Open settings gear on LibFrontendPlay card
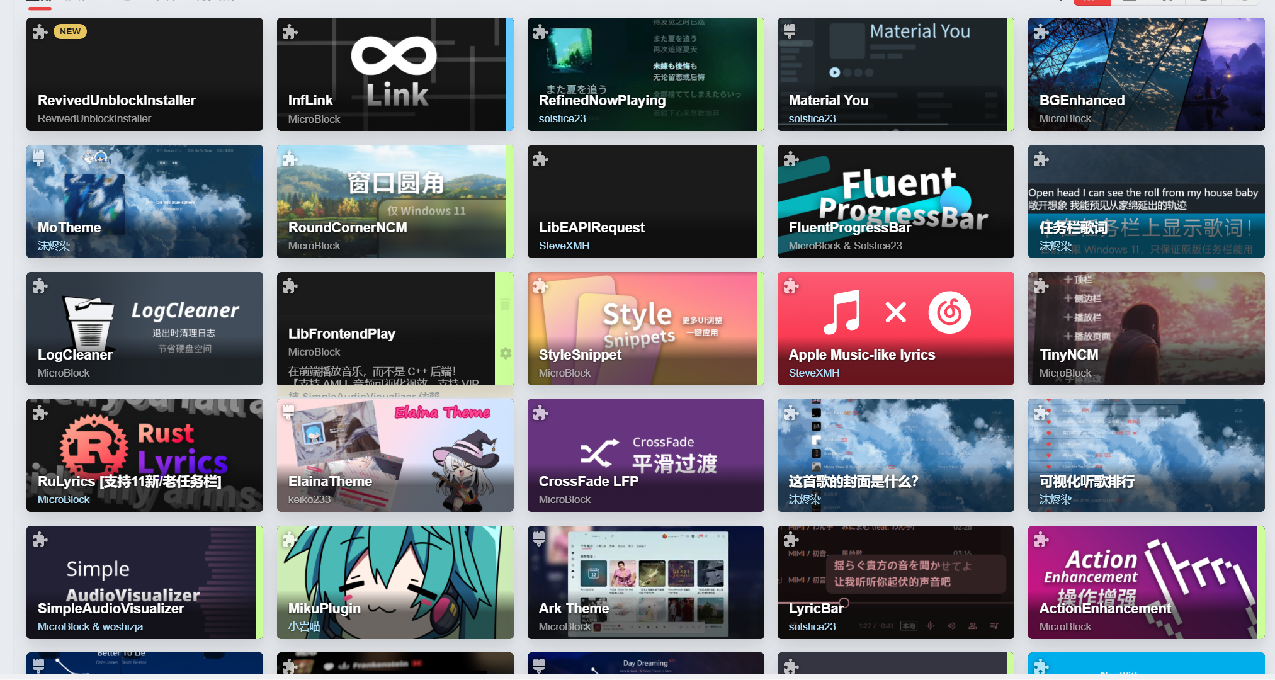The width and height of the screenshot is (1275, 680). (505, 353)
